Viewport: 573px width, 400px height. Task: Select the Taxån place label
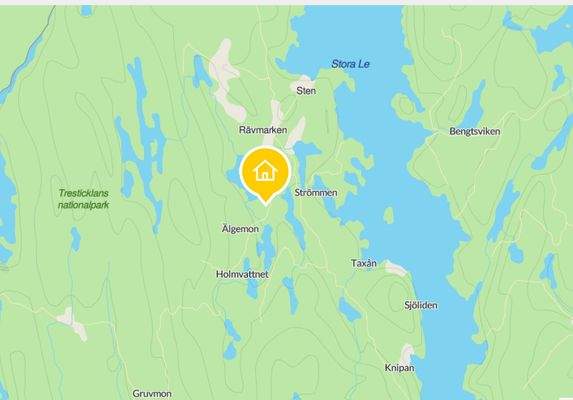pyautogui.click(x=364, y=263)
